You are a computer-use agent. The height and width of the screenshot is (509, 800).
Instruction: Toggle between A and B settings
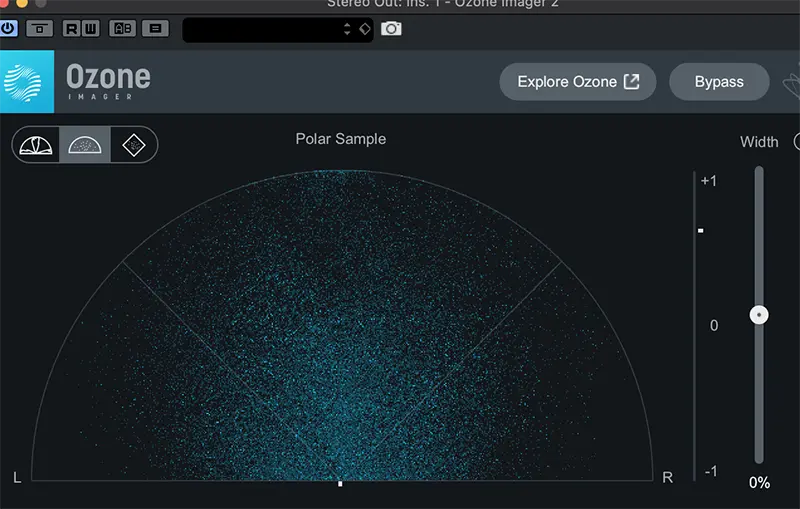click(x=121, y=29)
